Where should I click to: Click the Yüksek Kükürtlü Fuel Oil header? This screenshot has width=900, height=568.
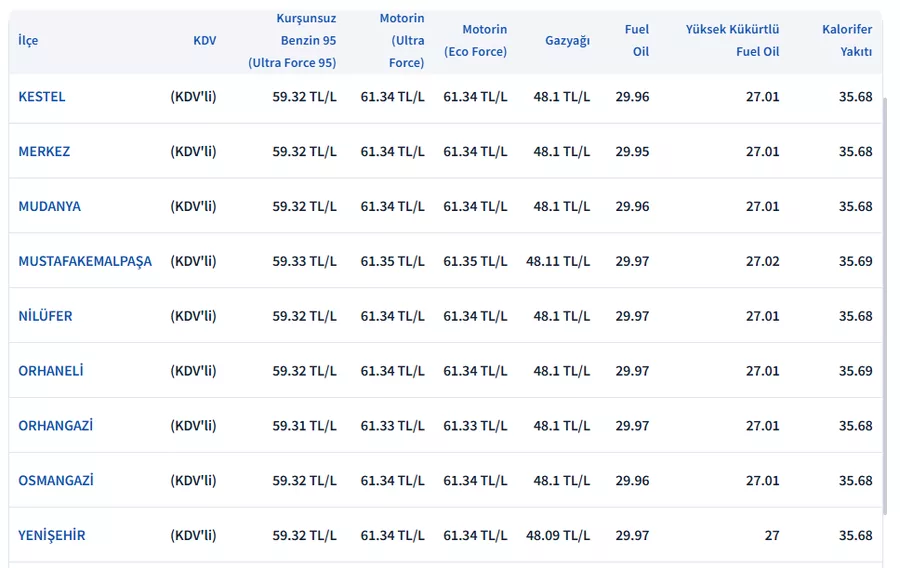click(732, 41)
